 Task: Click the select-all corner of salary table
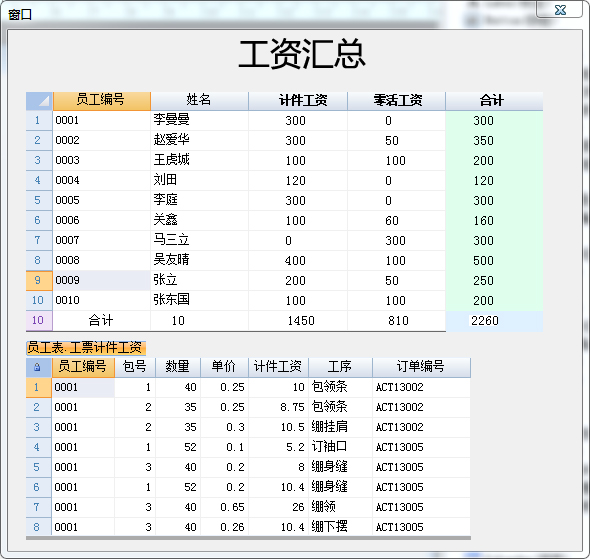[39, 101]
